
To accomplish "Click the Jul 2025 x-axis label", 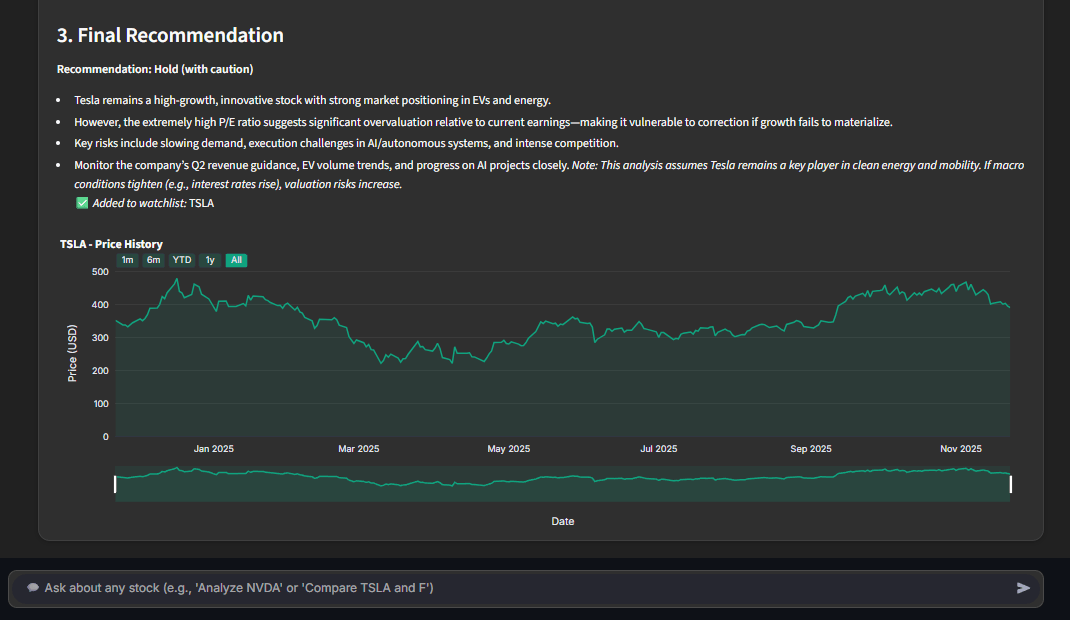I will click(x=658, y=449).
